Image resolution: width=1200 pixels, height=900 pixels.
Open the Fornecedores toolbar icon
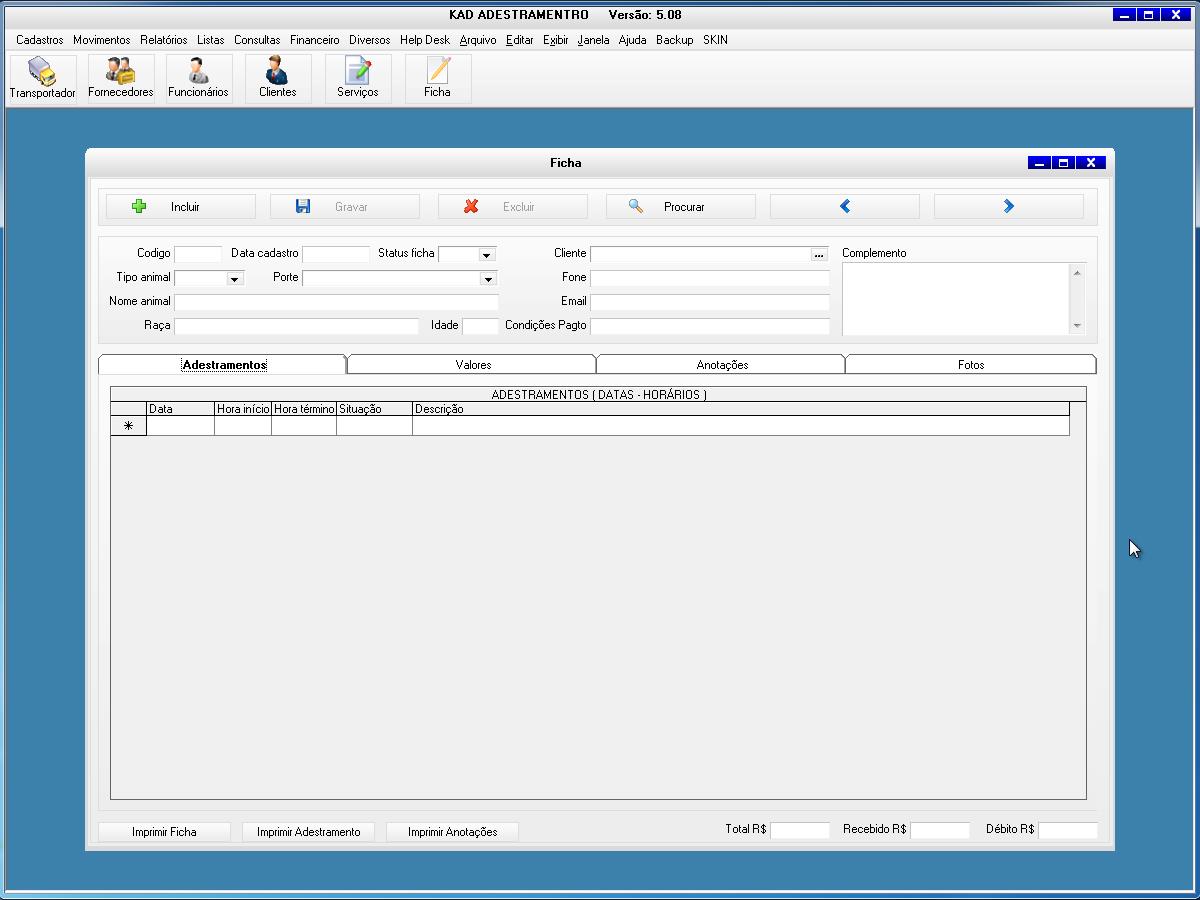pyautogui.click(x=121, y=79)
